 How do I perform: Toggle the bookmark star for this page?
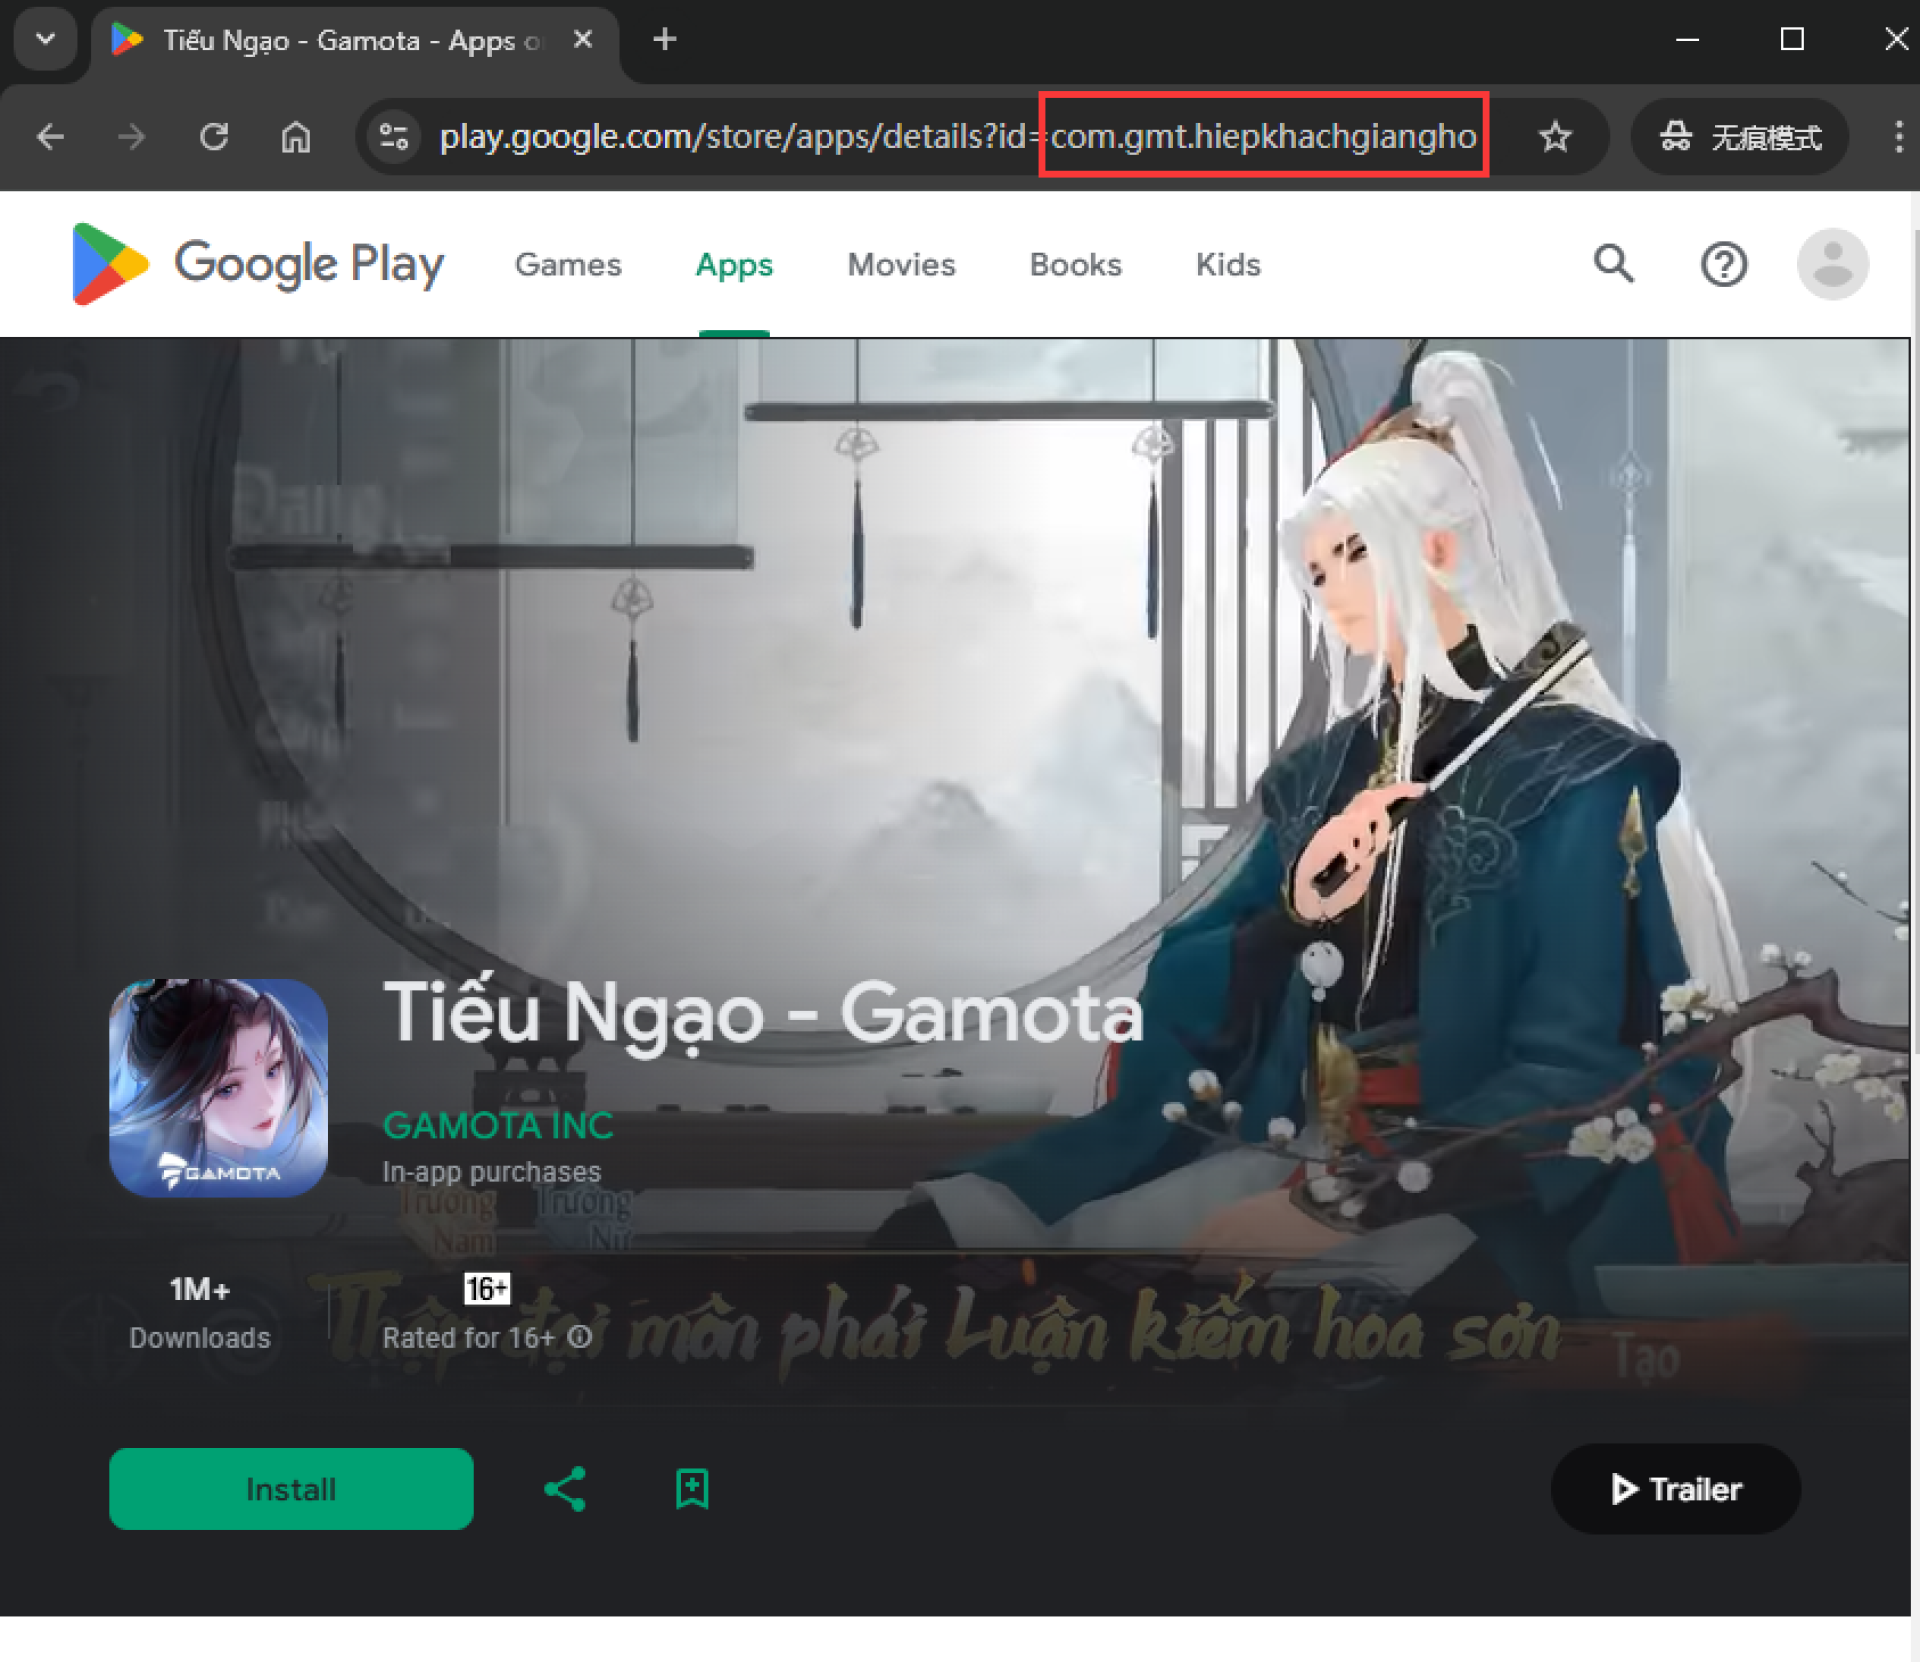point(1556,137)
